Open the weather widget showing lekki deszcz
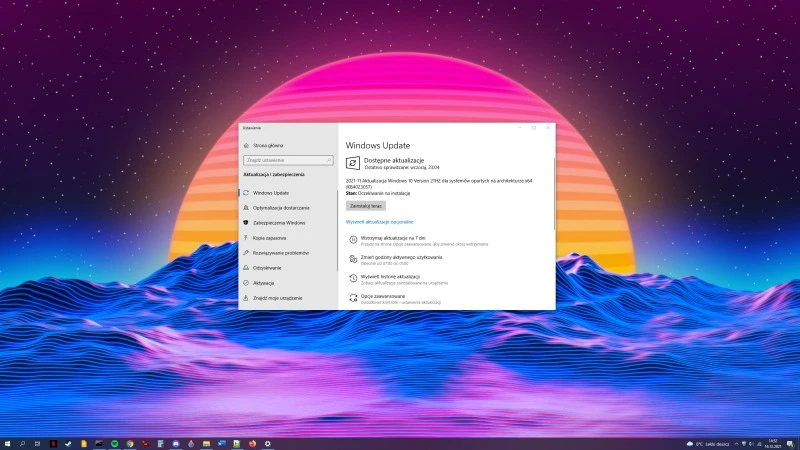Image resolution: width=800 pixels, height=450 pixels. 708,444
